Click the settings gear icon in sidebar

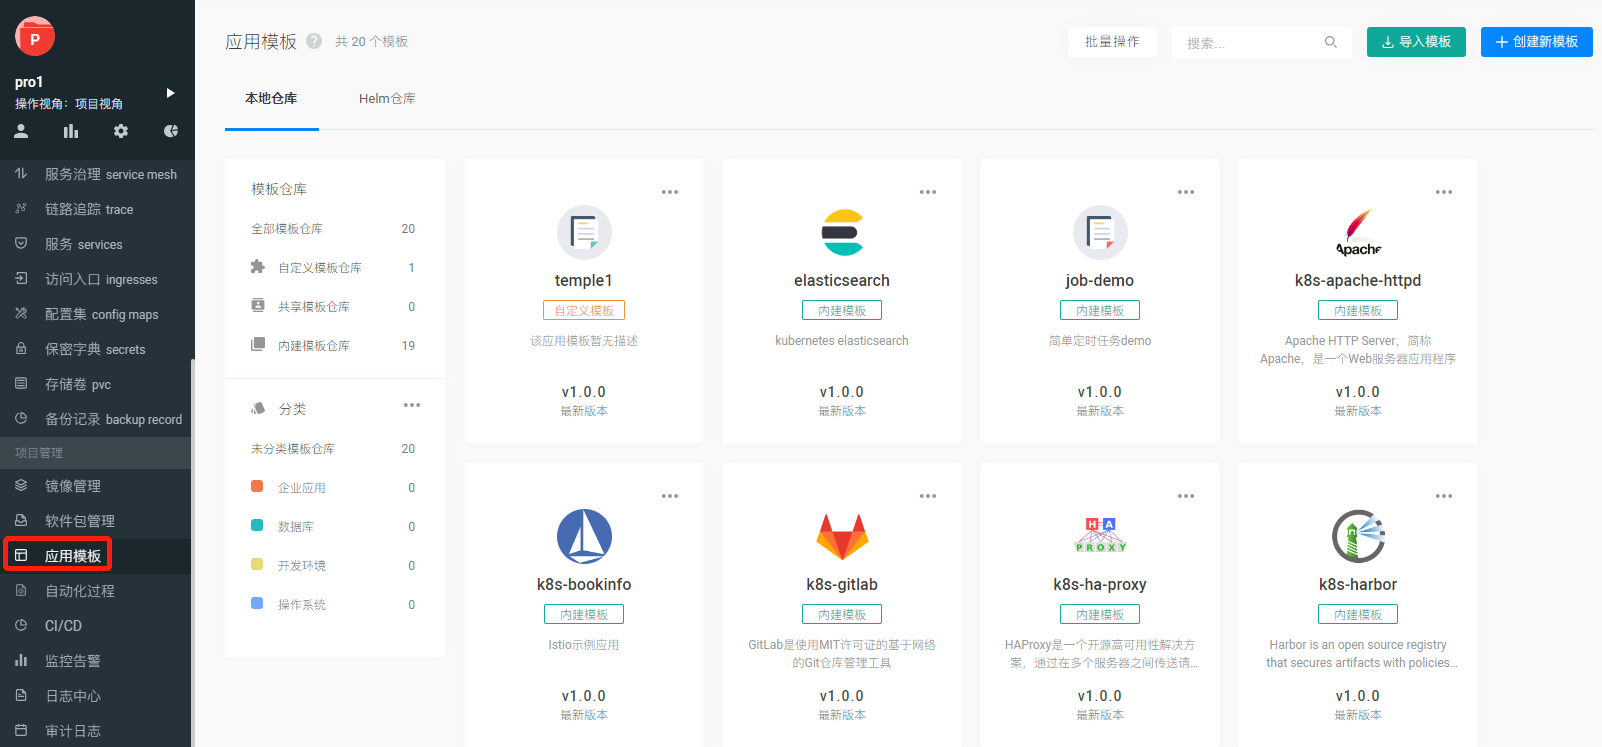point(121,131)
